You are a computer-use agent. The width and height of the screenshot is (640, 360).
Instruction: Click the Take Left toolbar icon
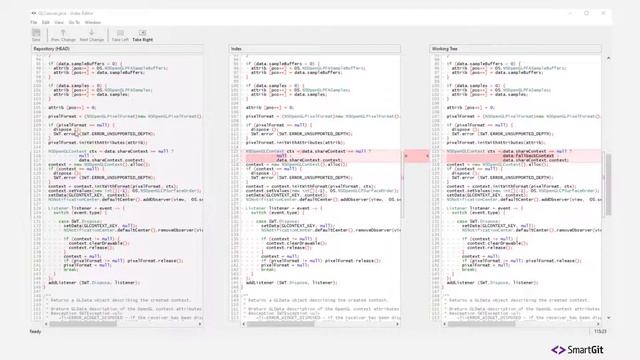pyautogui.click(x=120, y=35)
